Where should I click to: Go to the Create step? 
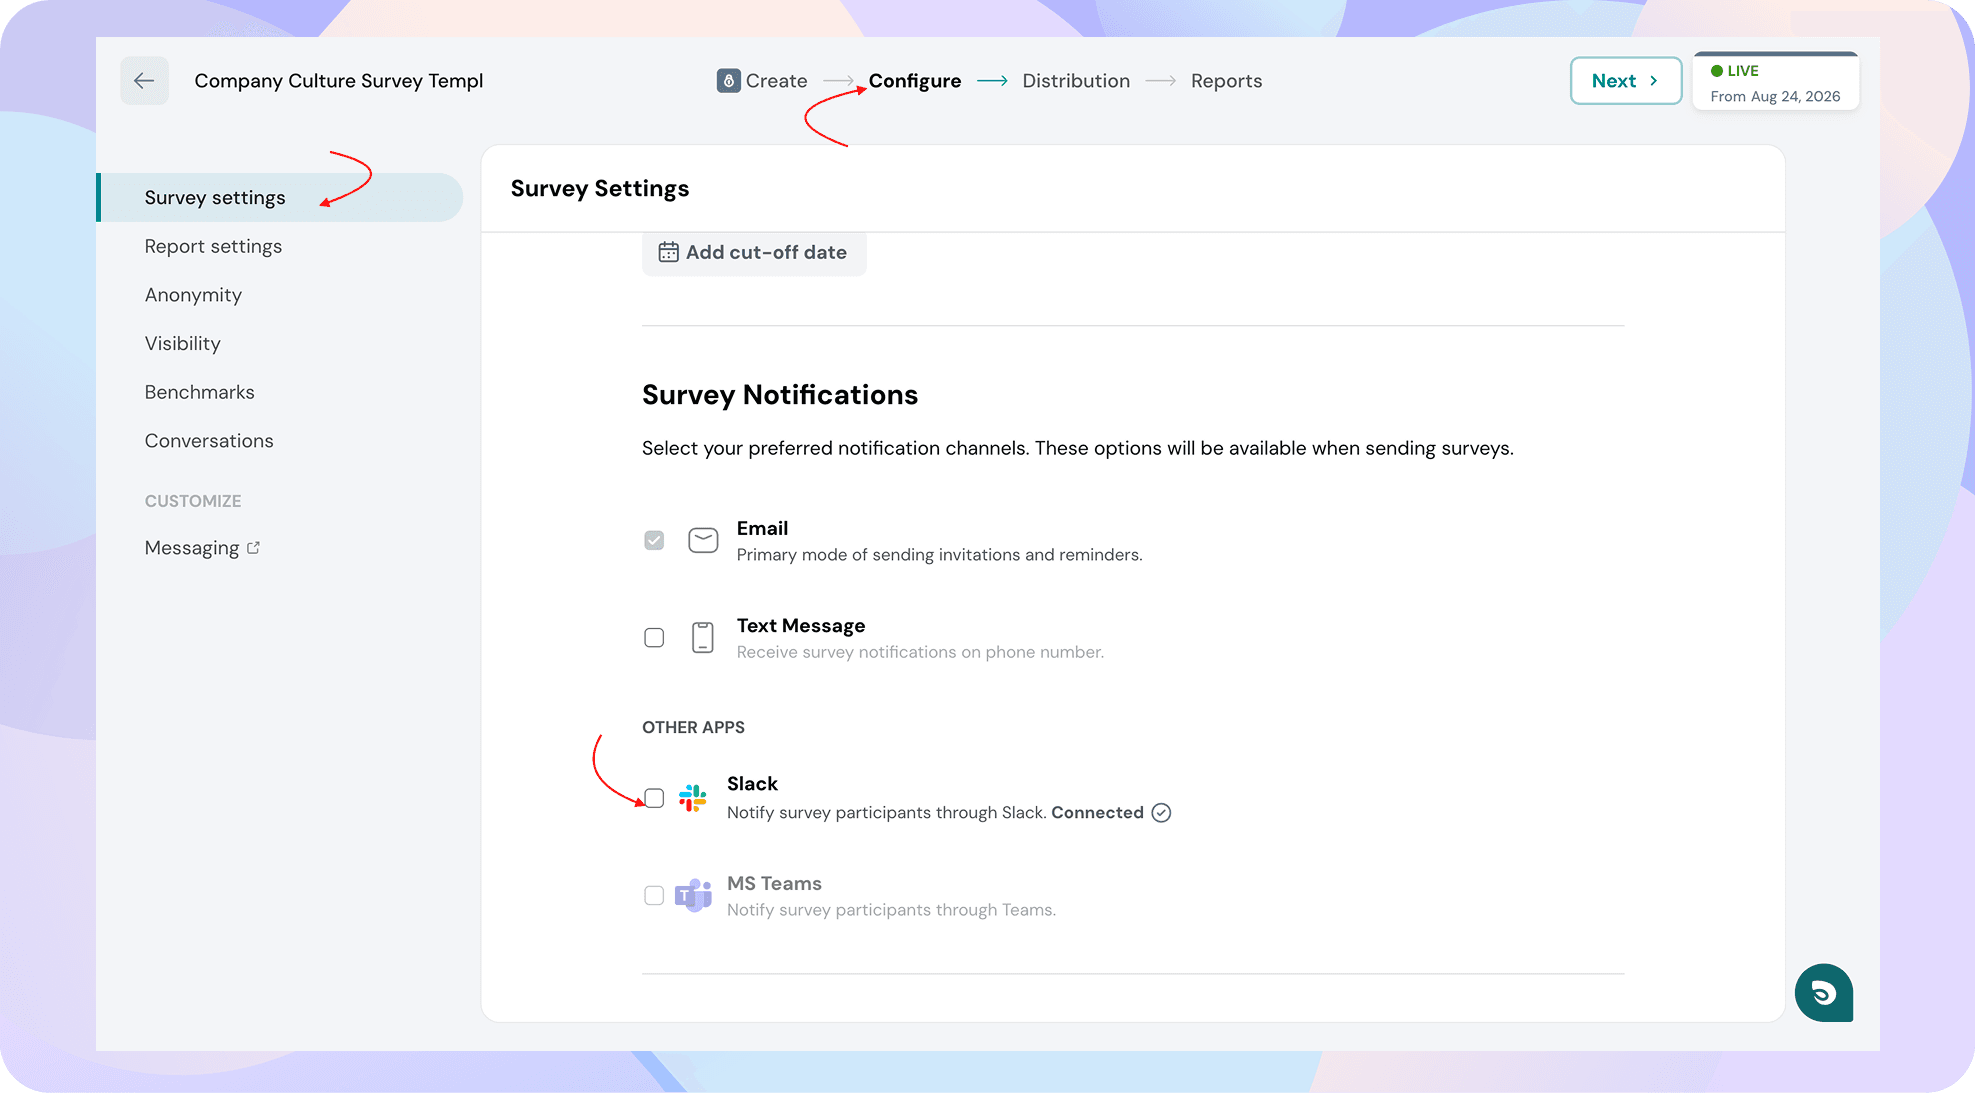[x=762, y=81]
